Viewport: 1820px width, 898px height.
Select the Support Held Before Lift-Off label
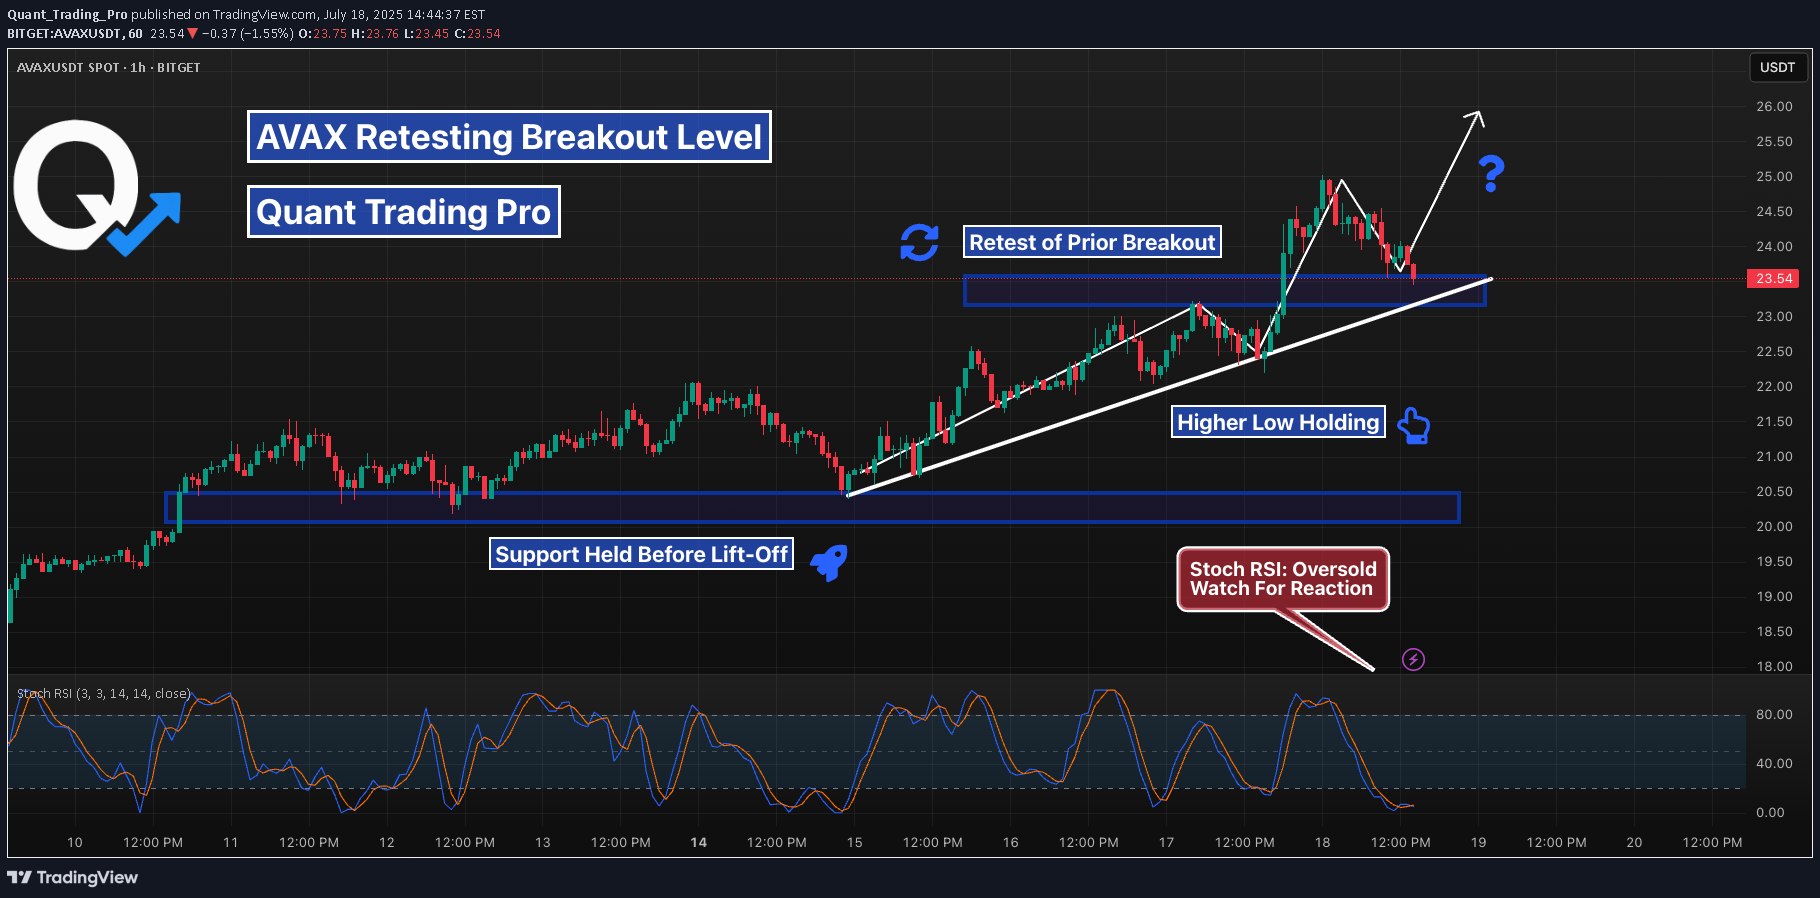(x=641, y=554)
